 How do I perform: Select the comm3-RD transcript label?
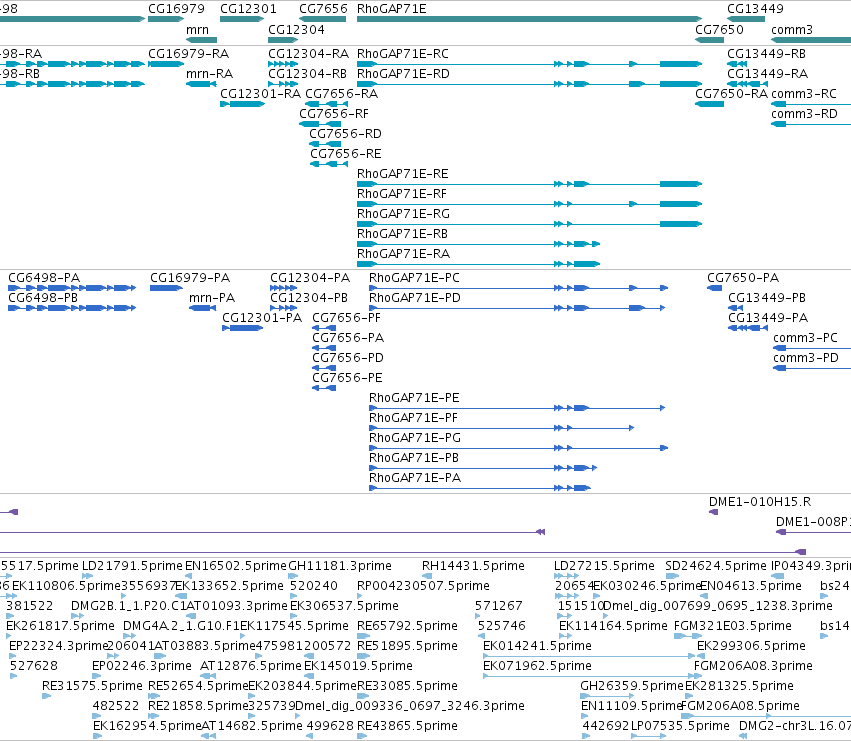[804, 114]
